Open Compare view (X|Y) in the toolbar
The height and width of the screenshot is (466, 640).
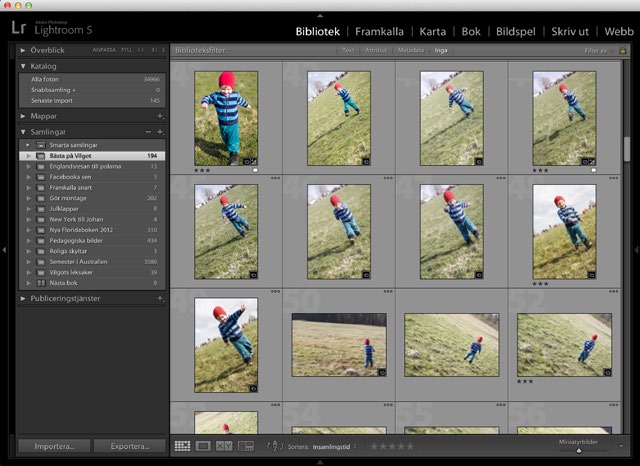(224, 446)
